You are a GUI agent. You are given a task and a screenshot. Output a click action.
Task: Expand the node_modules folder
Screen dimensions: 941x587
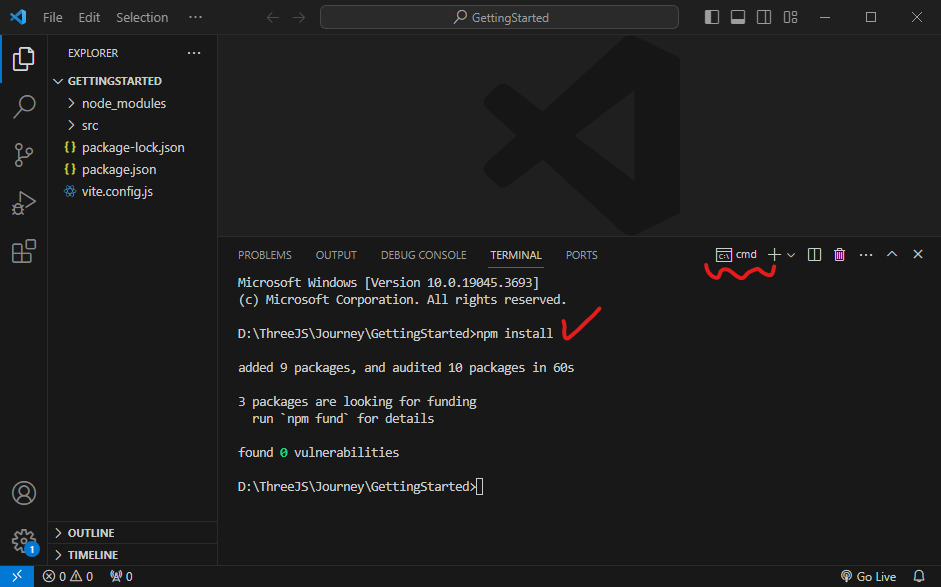click(x=133, y=103)
